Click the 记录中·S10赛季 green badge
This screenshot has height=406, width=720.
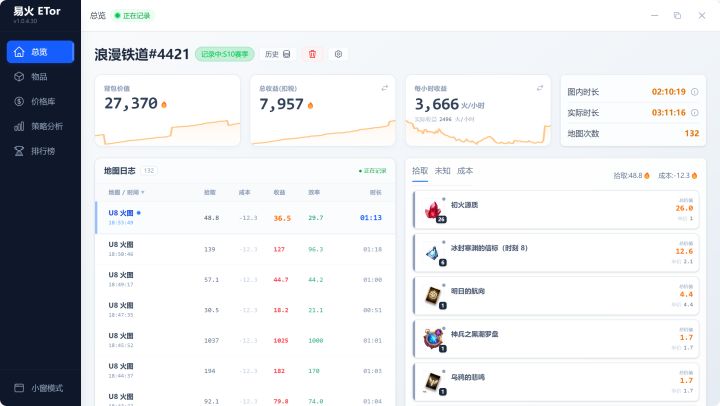pyautogui.click(x=225, y=54)
